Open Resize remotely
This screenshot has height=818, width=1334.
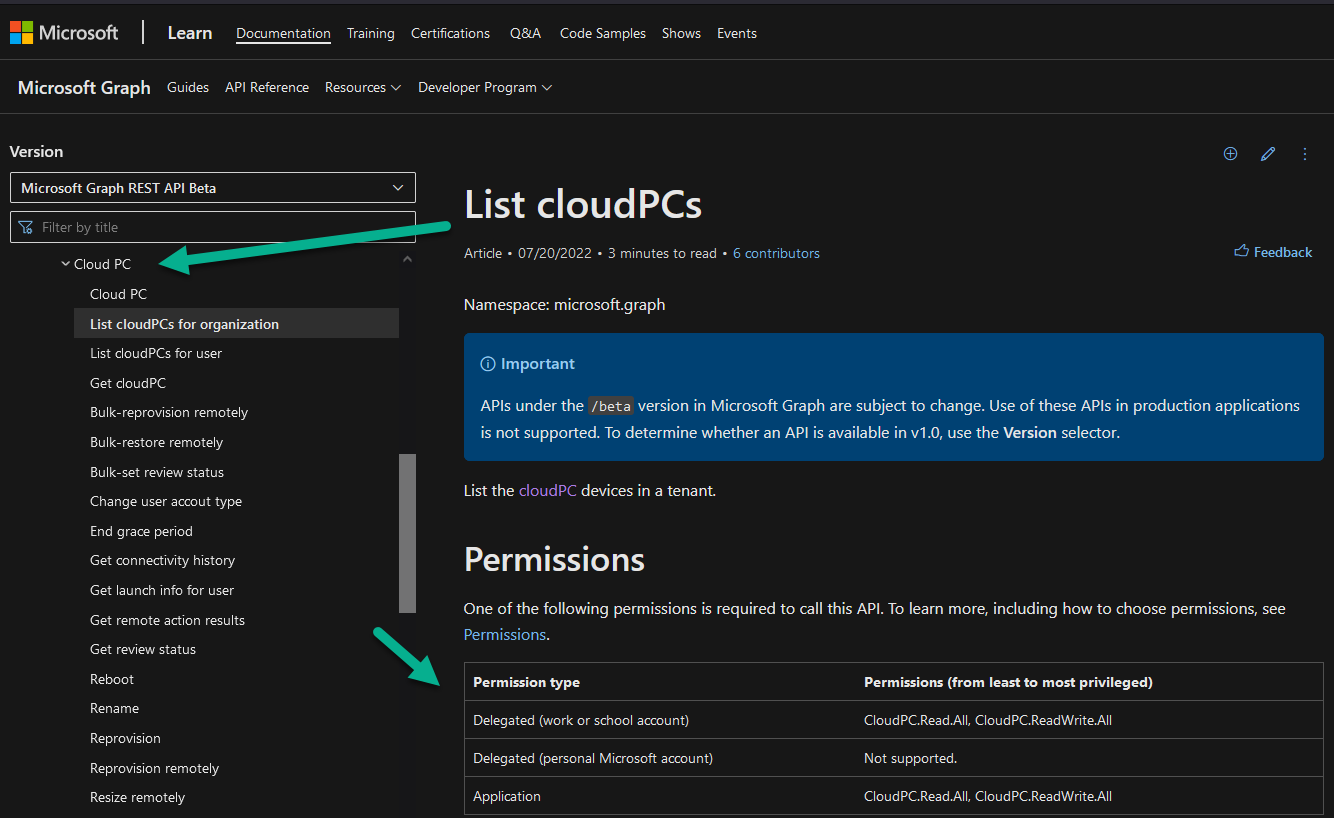137,797
